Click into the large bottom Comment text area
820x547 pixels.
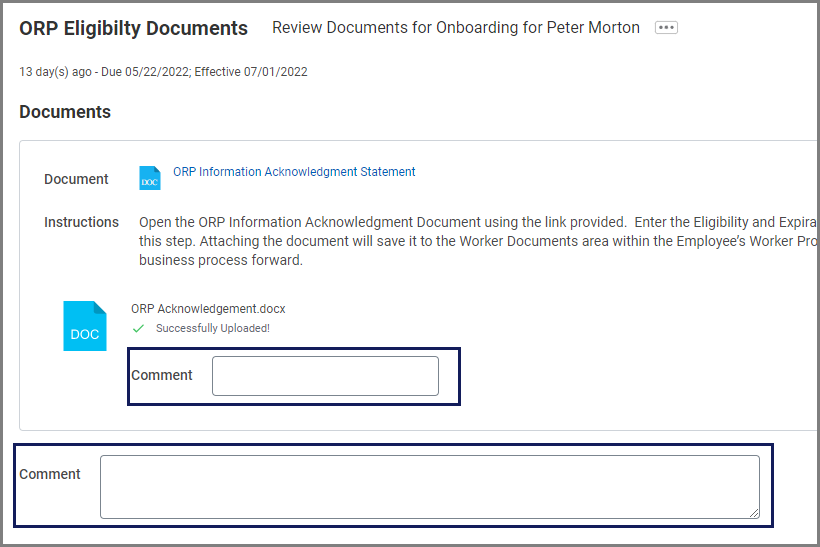point(429,486)
